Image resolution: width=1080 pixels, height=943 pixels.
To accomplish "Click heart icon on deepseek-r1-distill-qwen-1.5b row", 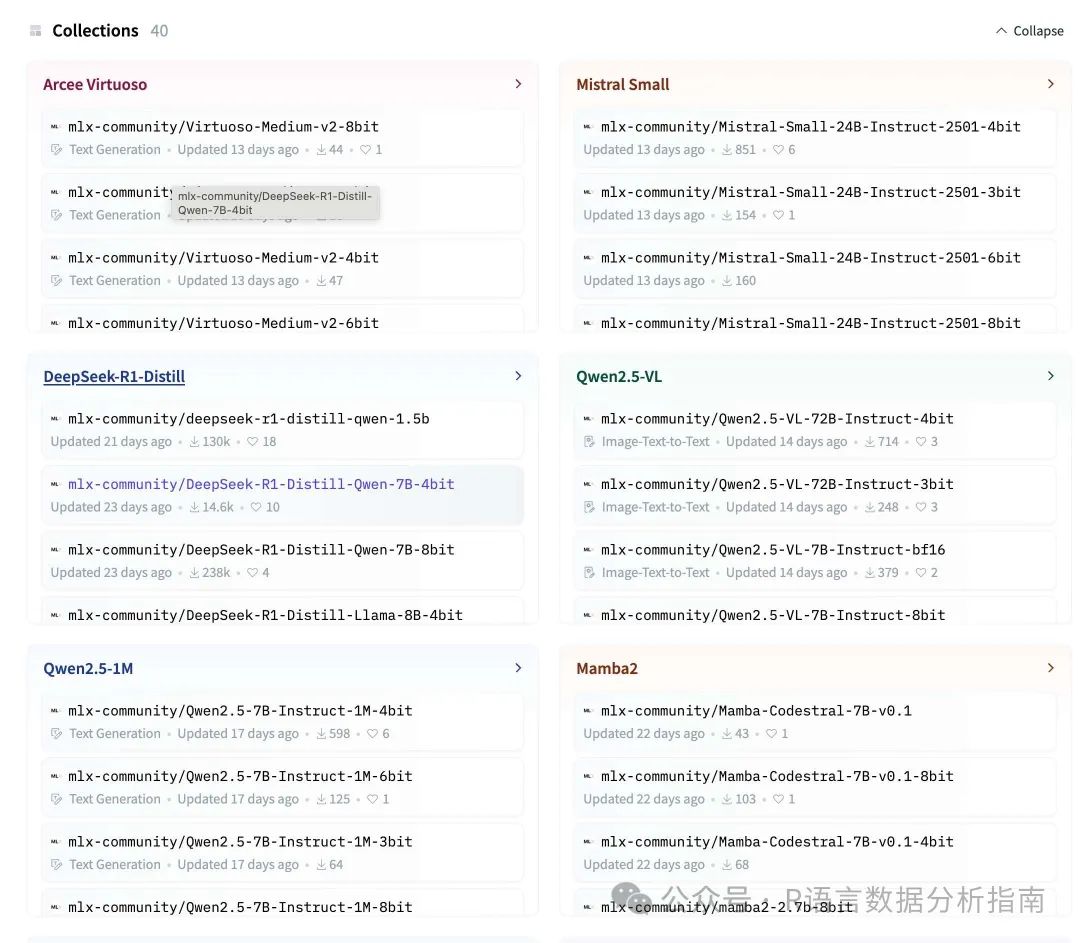I will point(253,442).
